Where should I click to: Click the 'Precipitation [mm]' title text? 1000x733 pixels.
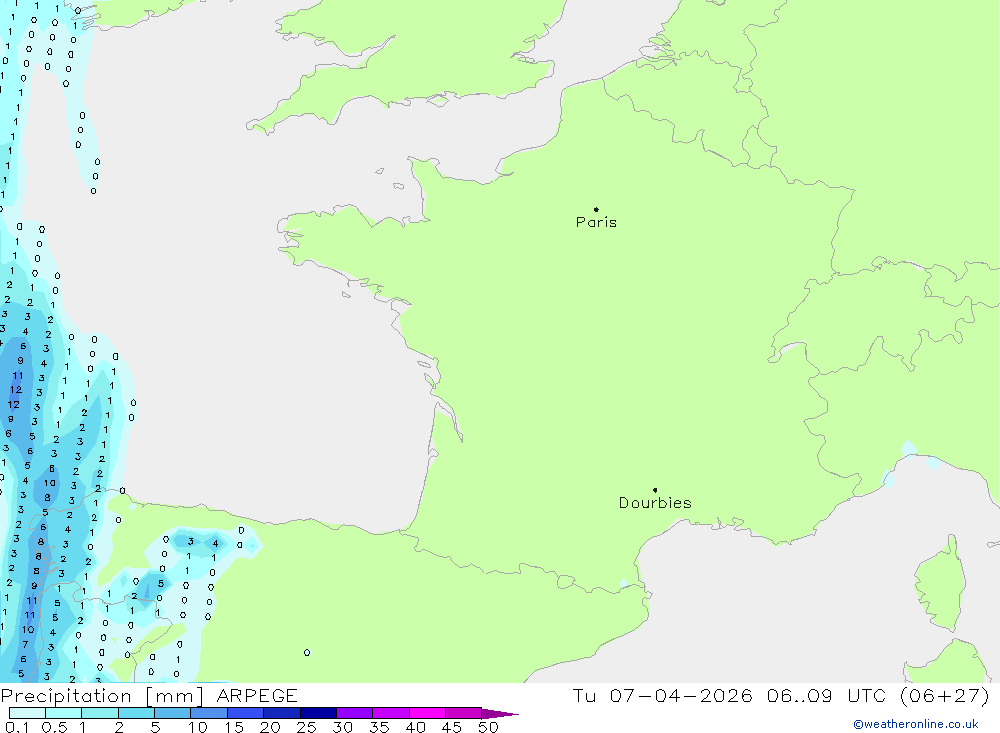point(102,696)
